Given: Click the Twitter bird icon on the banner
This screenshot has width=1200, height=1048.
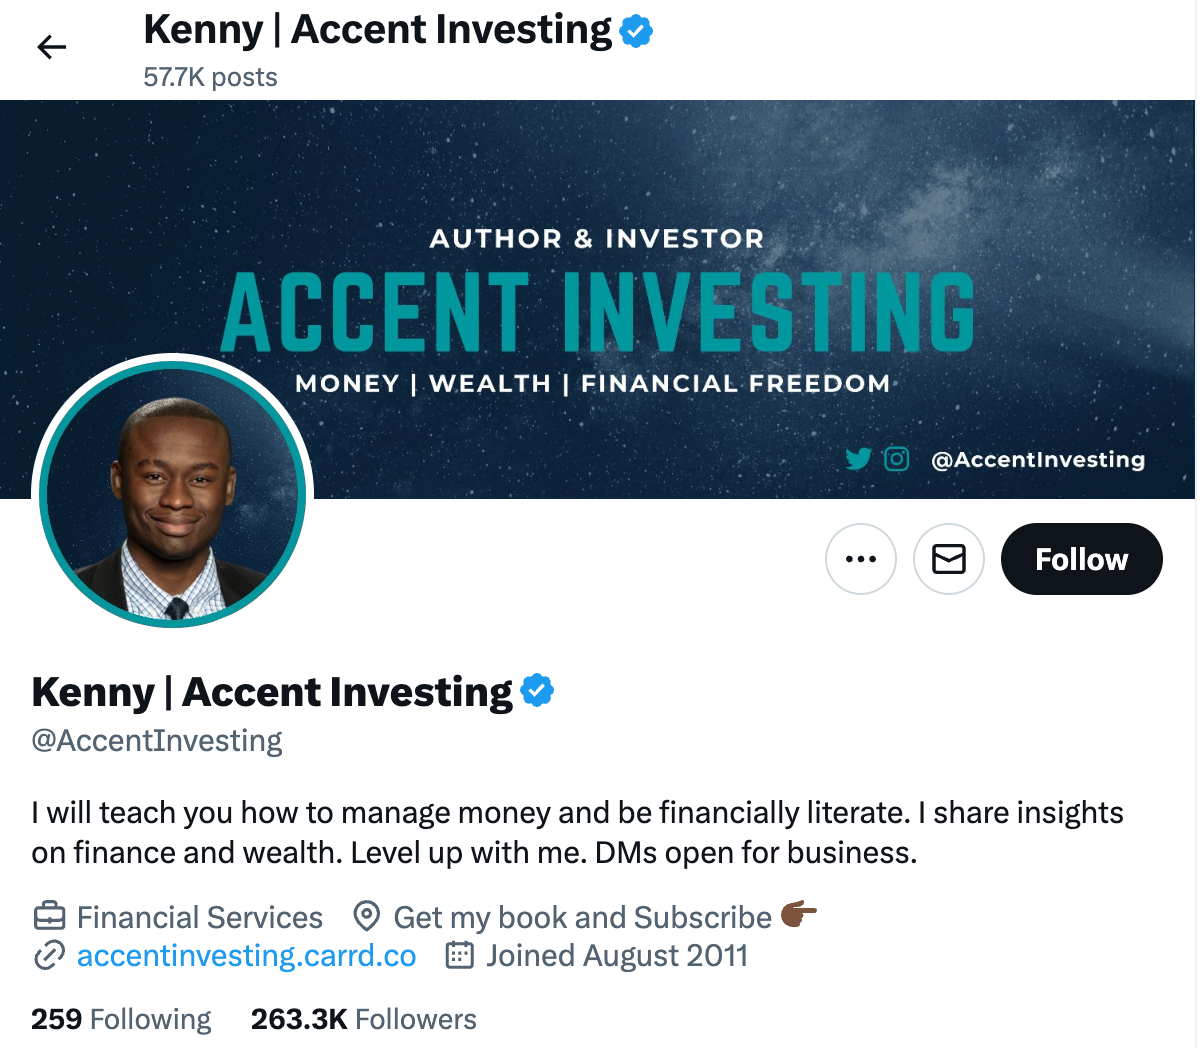Looking at the screenshot, I should point(857,458).
